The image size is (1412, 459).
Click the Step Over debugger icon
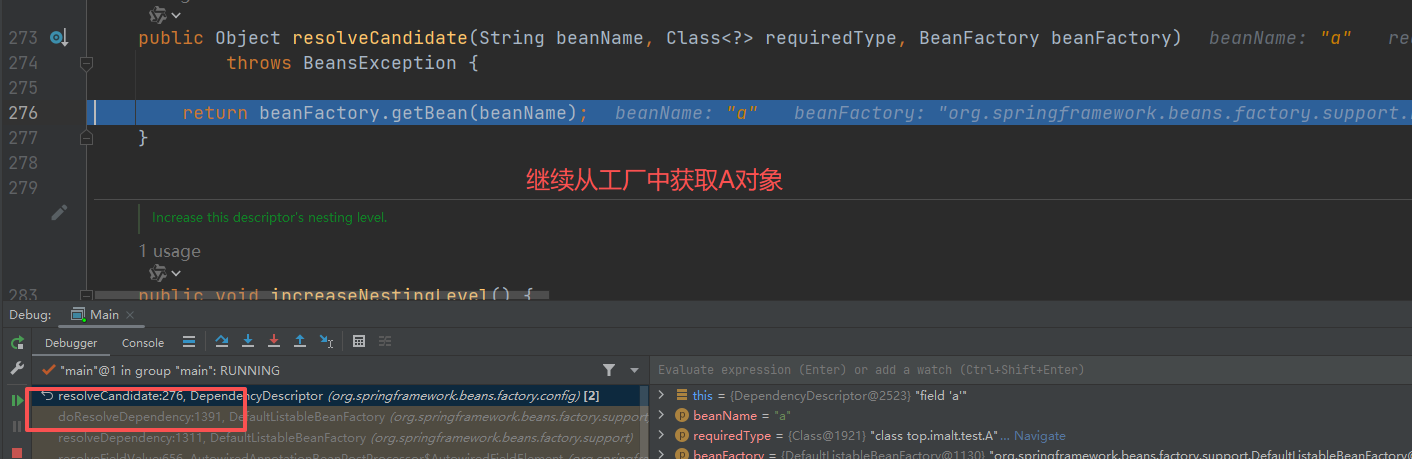point(222,342)
